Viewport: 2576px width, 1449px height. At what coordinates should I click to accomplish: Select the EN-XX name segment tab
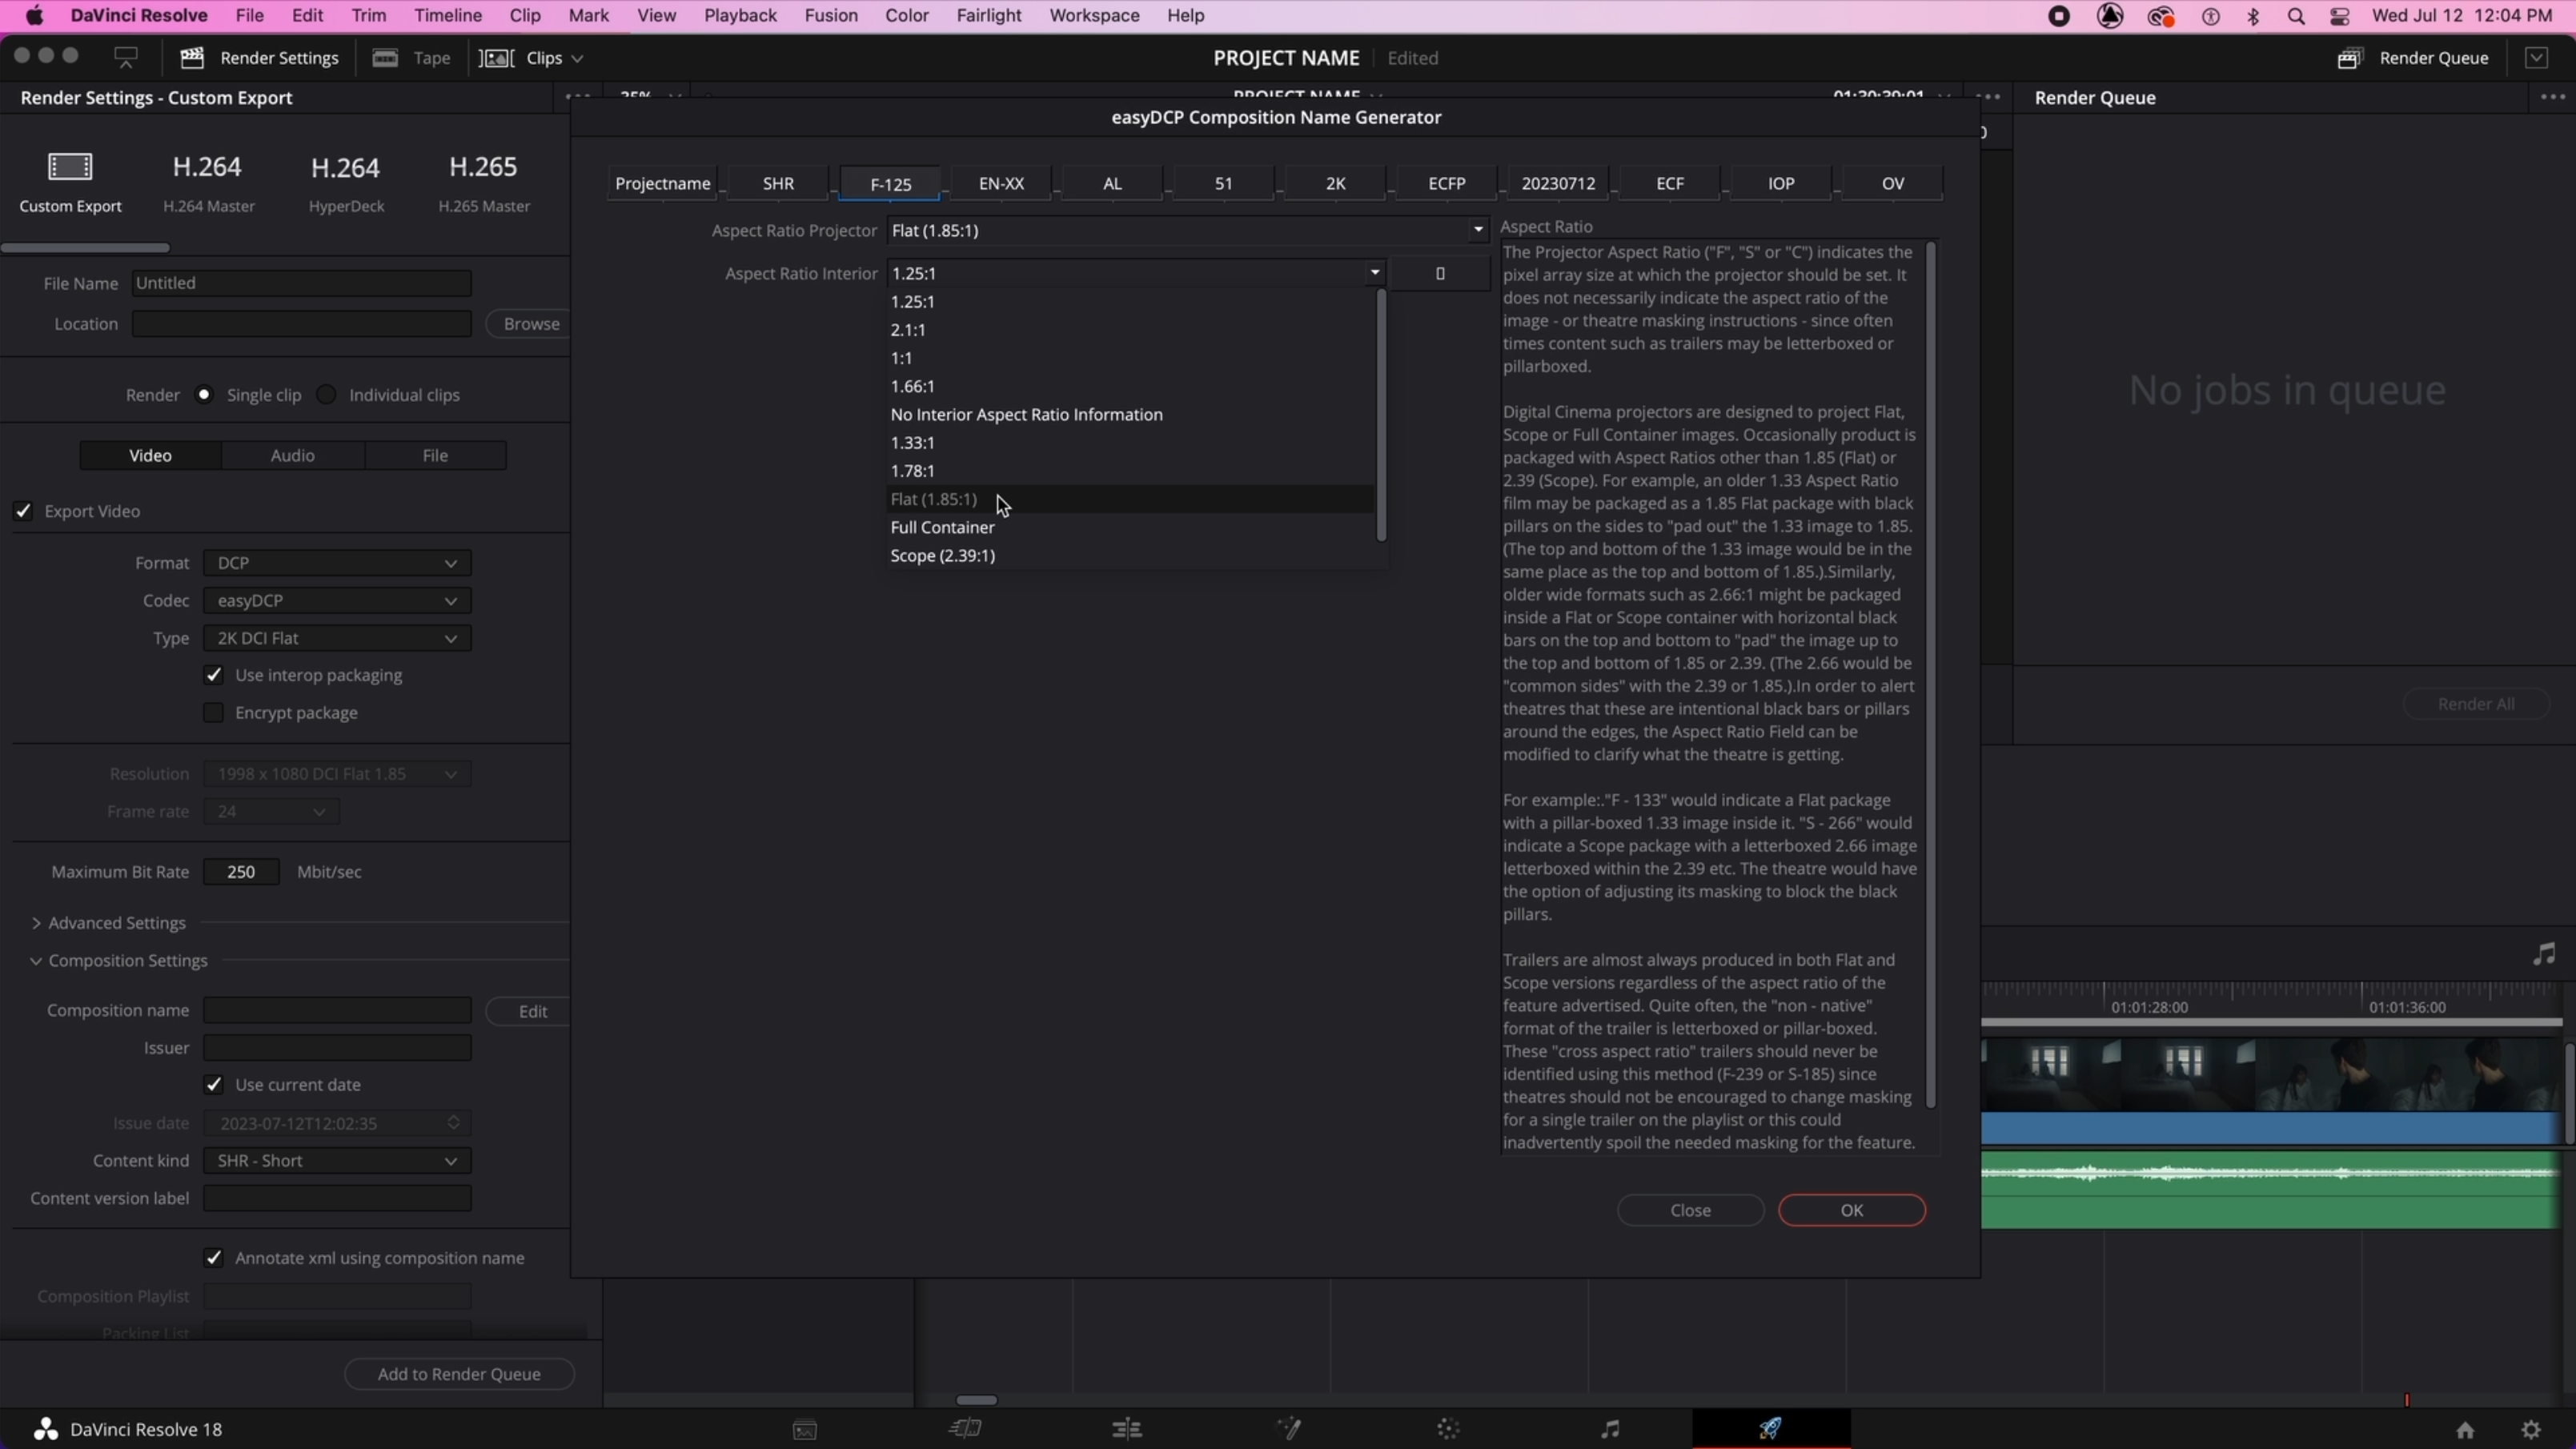point(1001,183)
